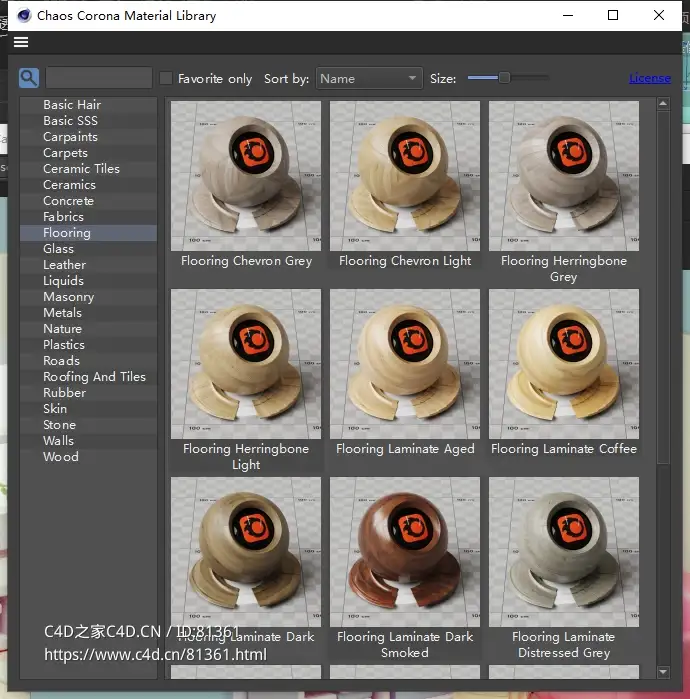Viewport: 690px width, 699px height.
Task: Click the Flooring Laminate Aged label text
Action: point(405,449)
